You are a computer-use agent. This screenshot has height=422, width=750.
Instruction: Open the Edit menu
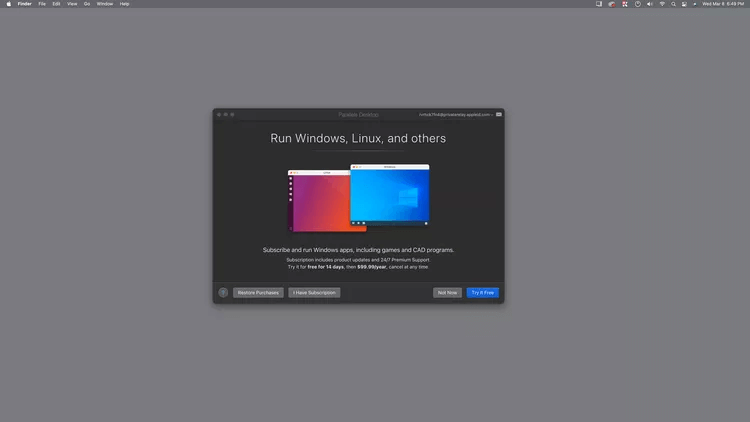point(56,4)
